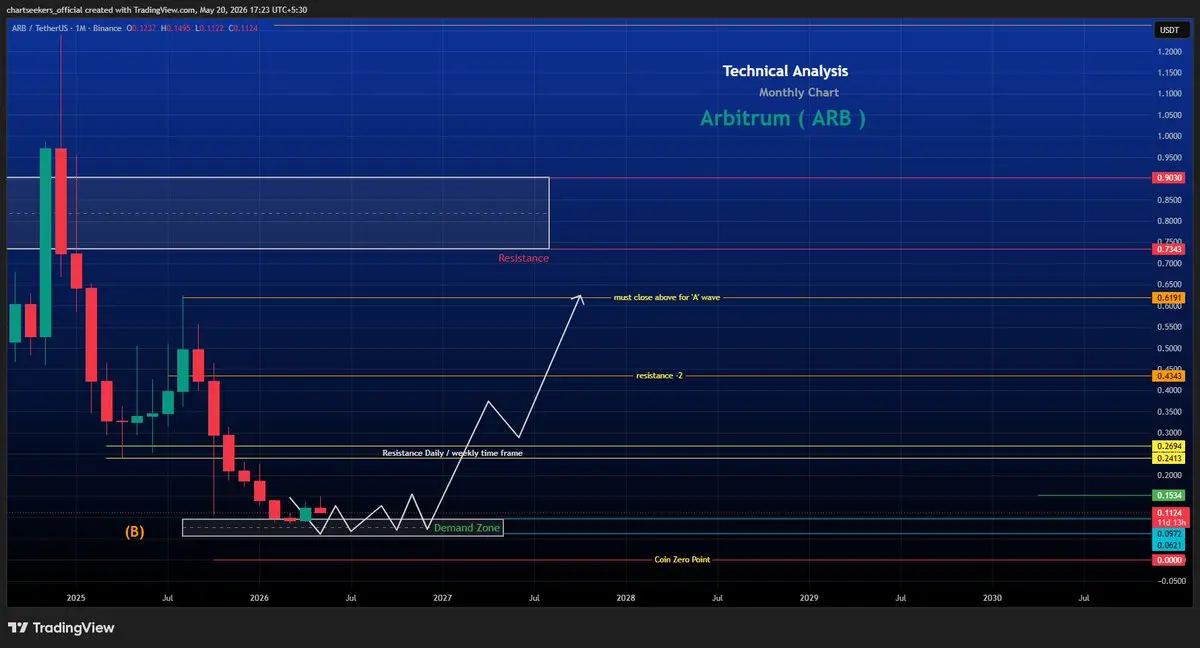
Task: Click the 'Monthly Chart' subtitle text
Action: [798, 92]
